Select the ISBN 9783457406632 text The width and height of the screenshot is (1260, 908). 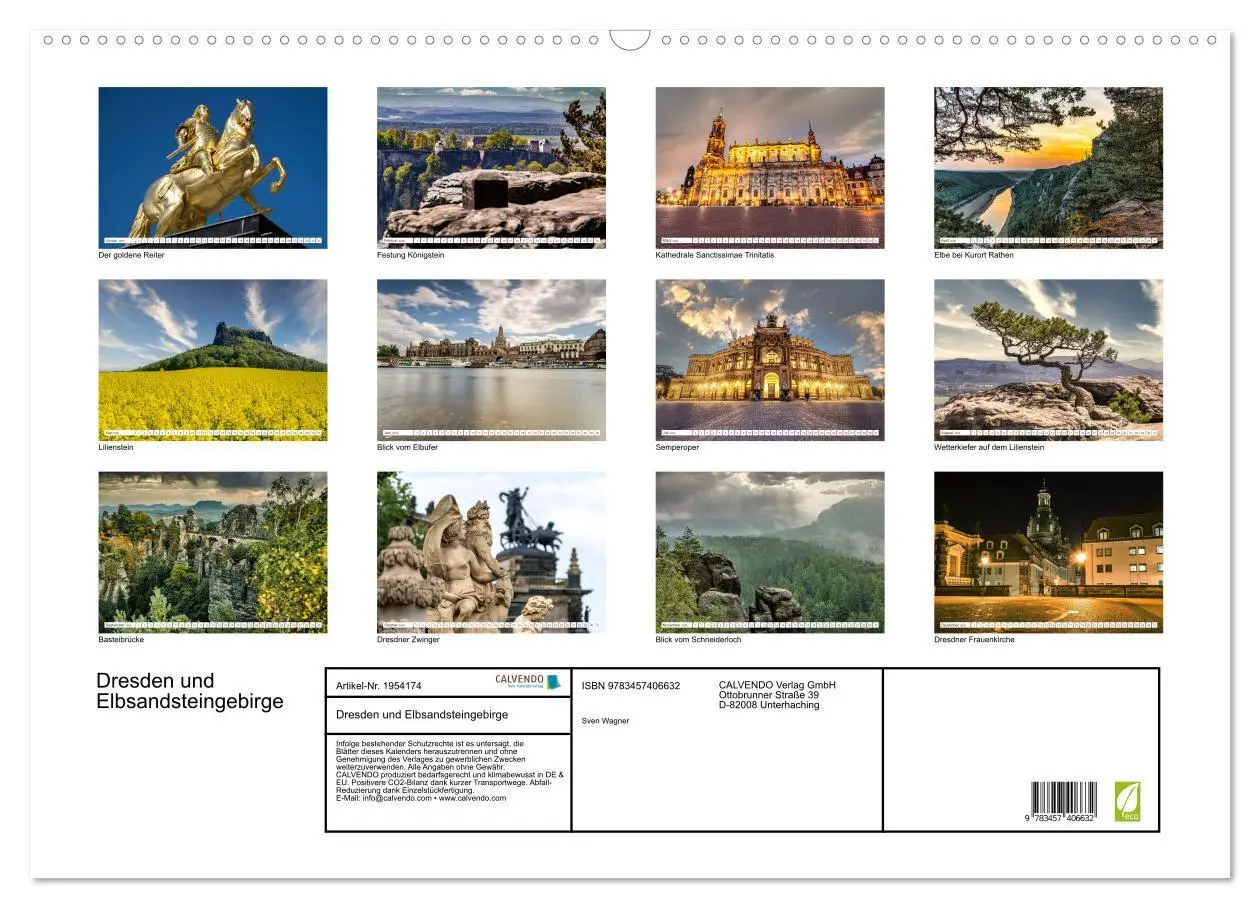(630, 687)
